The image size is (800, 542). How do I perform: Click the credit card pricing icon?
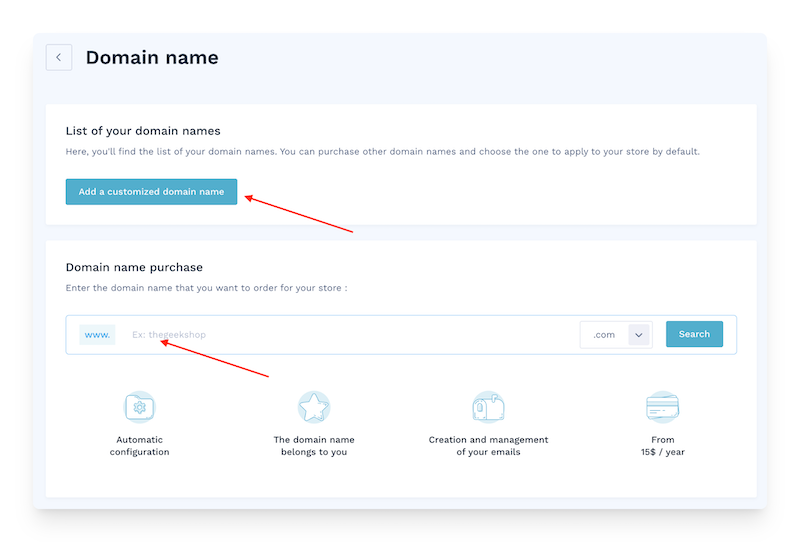[x=662, y=407]
